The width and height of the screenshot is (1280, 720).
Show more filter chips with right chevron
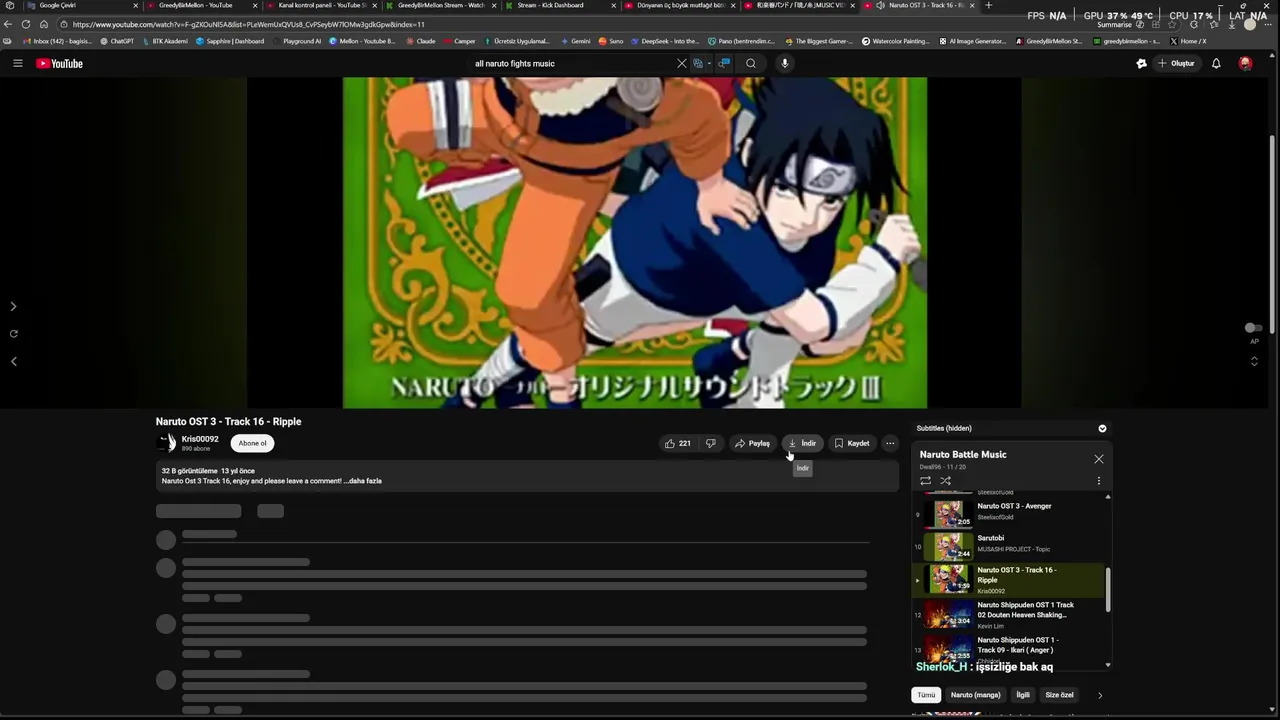pos(1100,695)
